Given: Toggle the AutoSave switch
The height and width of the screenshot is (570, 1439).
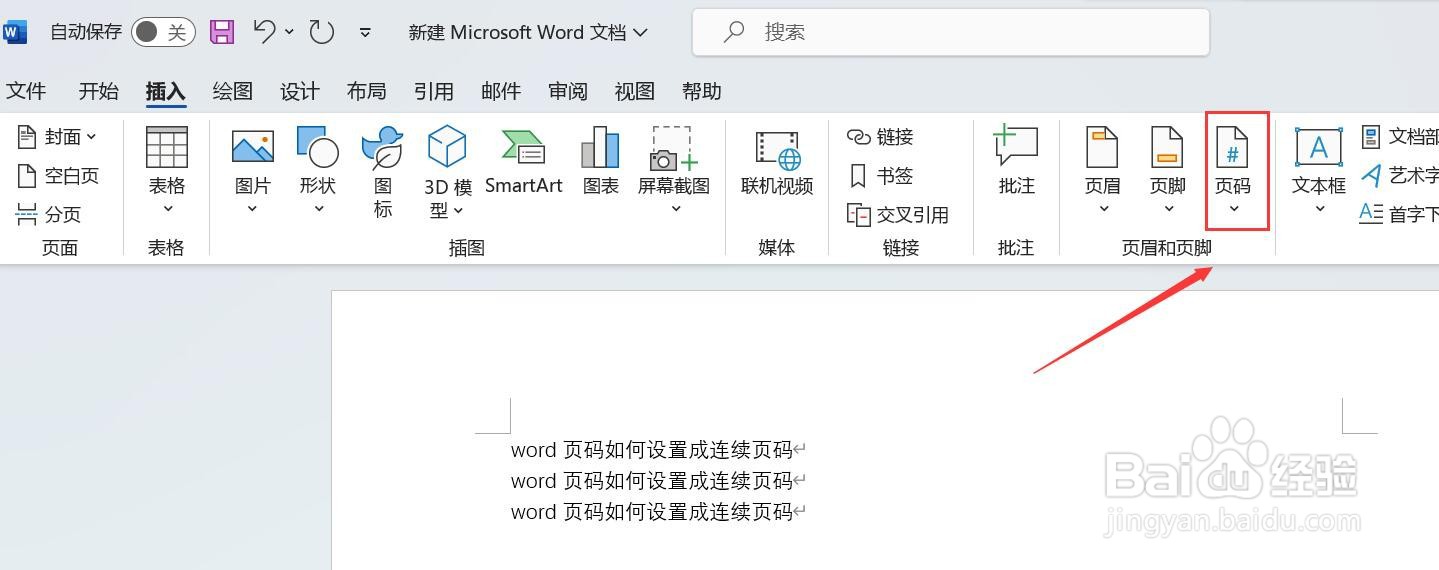Looking at the screenshot, I should 161,32.
